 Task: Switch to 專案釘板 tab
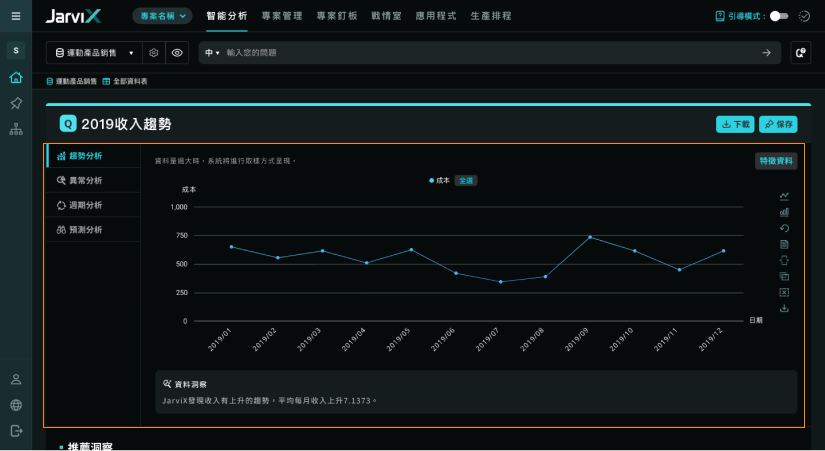point(337,16)
